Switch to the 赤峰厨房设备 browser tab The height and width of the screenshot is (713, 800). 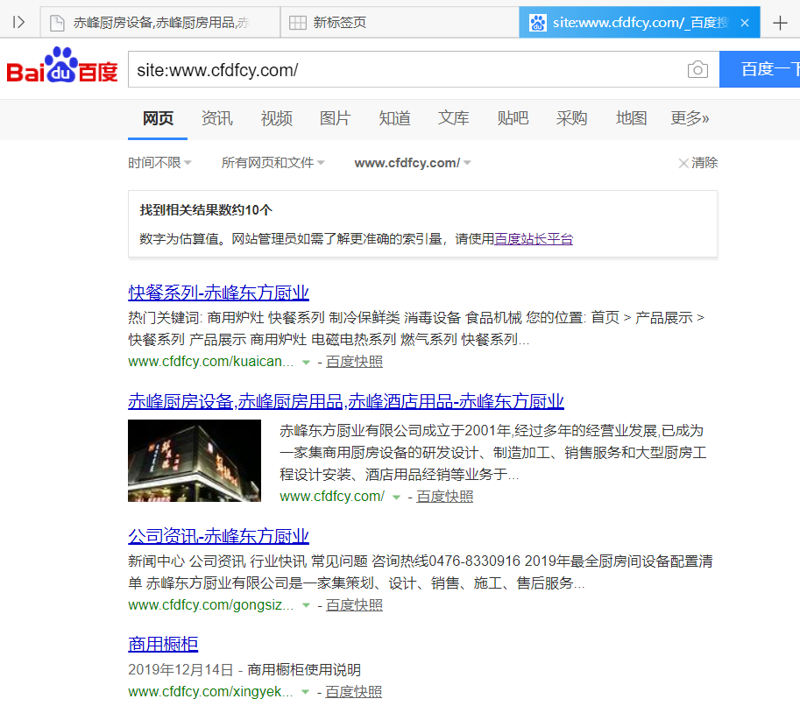(x=160, y=22)
